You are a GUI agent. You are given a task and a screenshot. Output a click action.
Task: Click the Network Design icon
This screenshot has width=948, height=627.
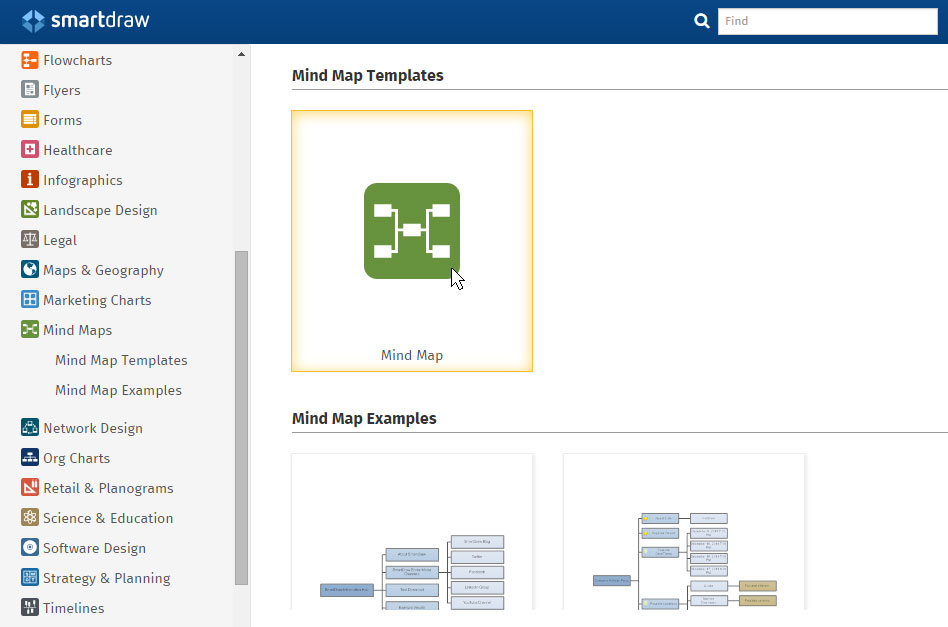(x=30, y=427)
